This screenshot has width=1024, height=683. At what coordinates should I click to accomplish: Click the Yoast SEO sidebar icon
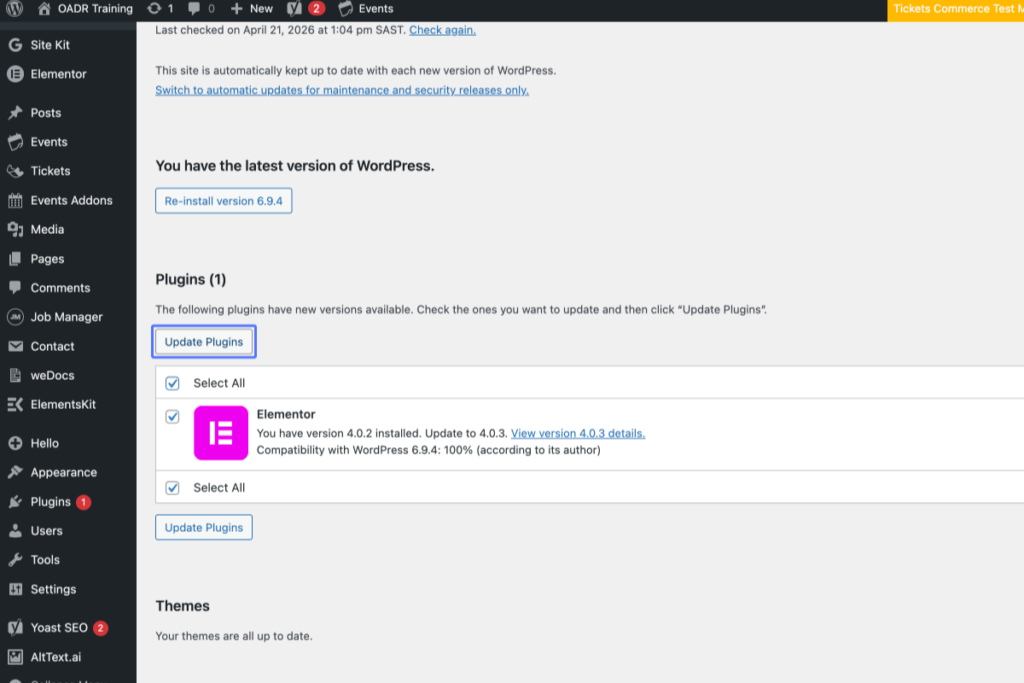pyautogui.click(x=15, y=627)
